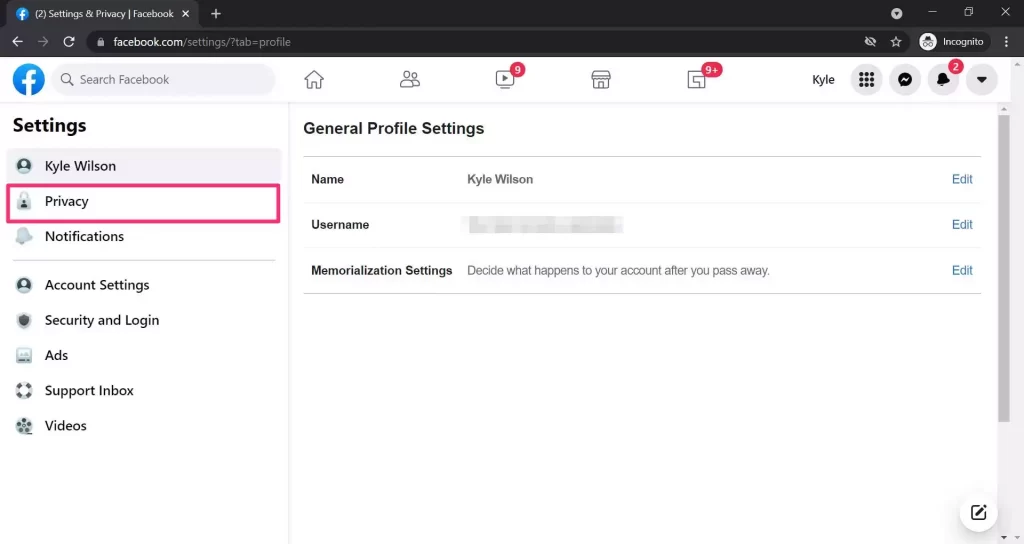Open the nine-dot Menu grid icon
1024x544 pixels.
[x=866, y=80]
